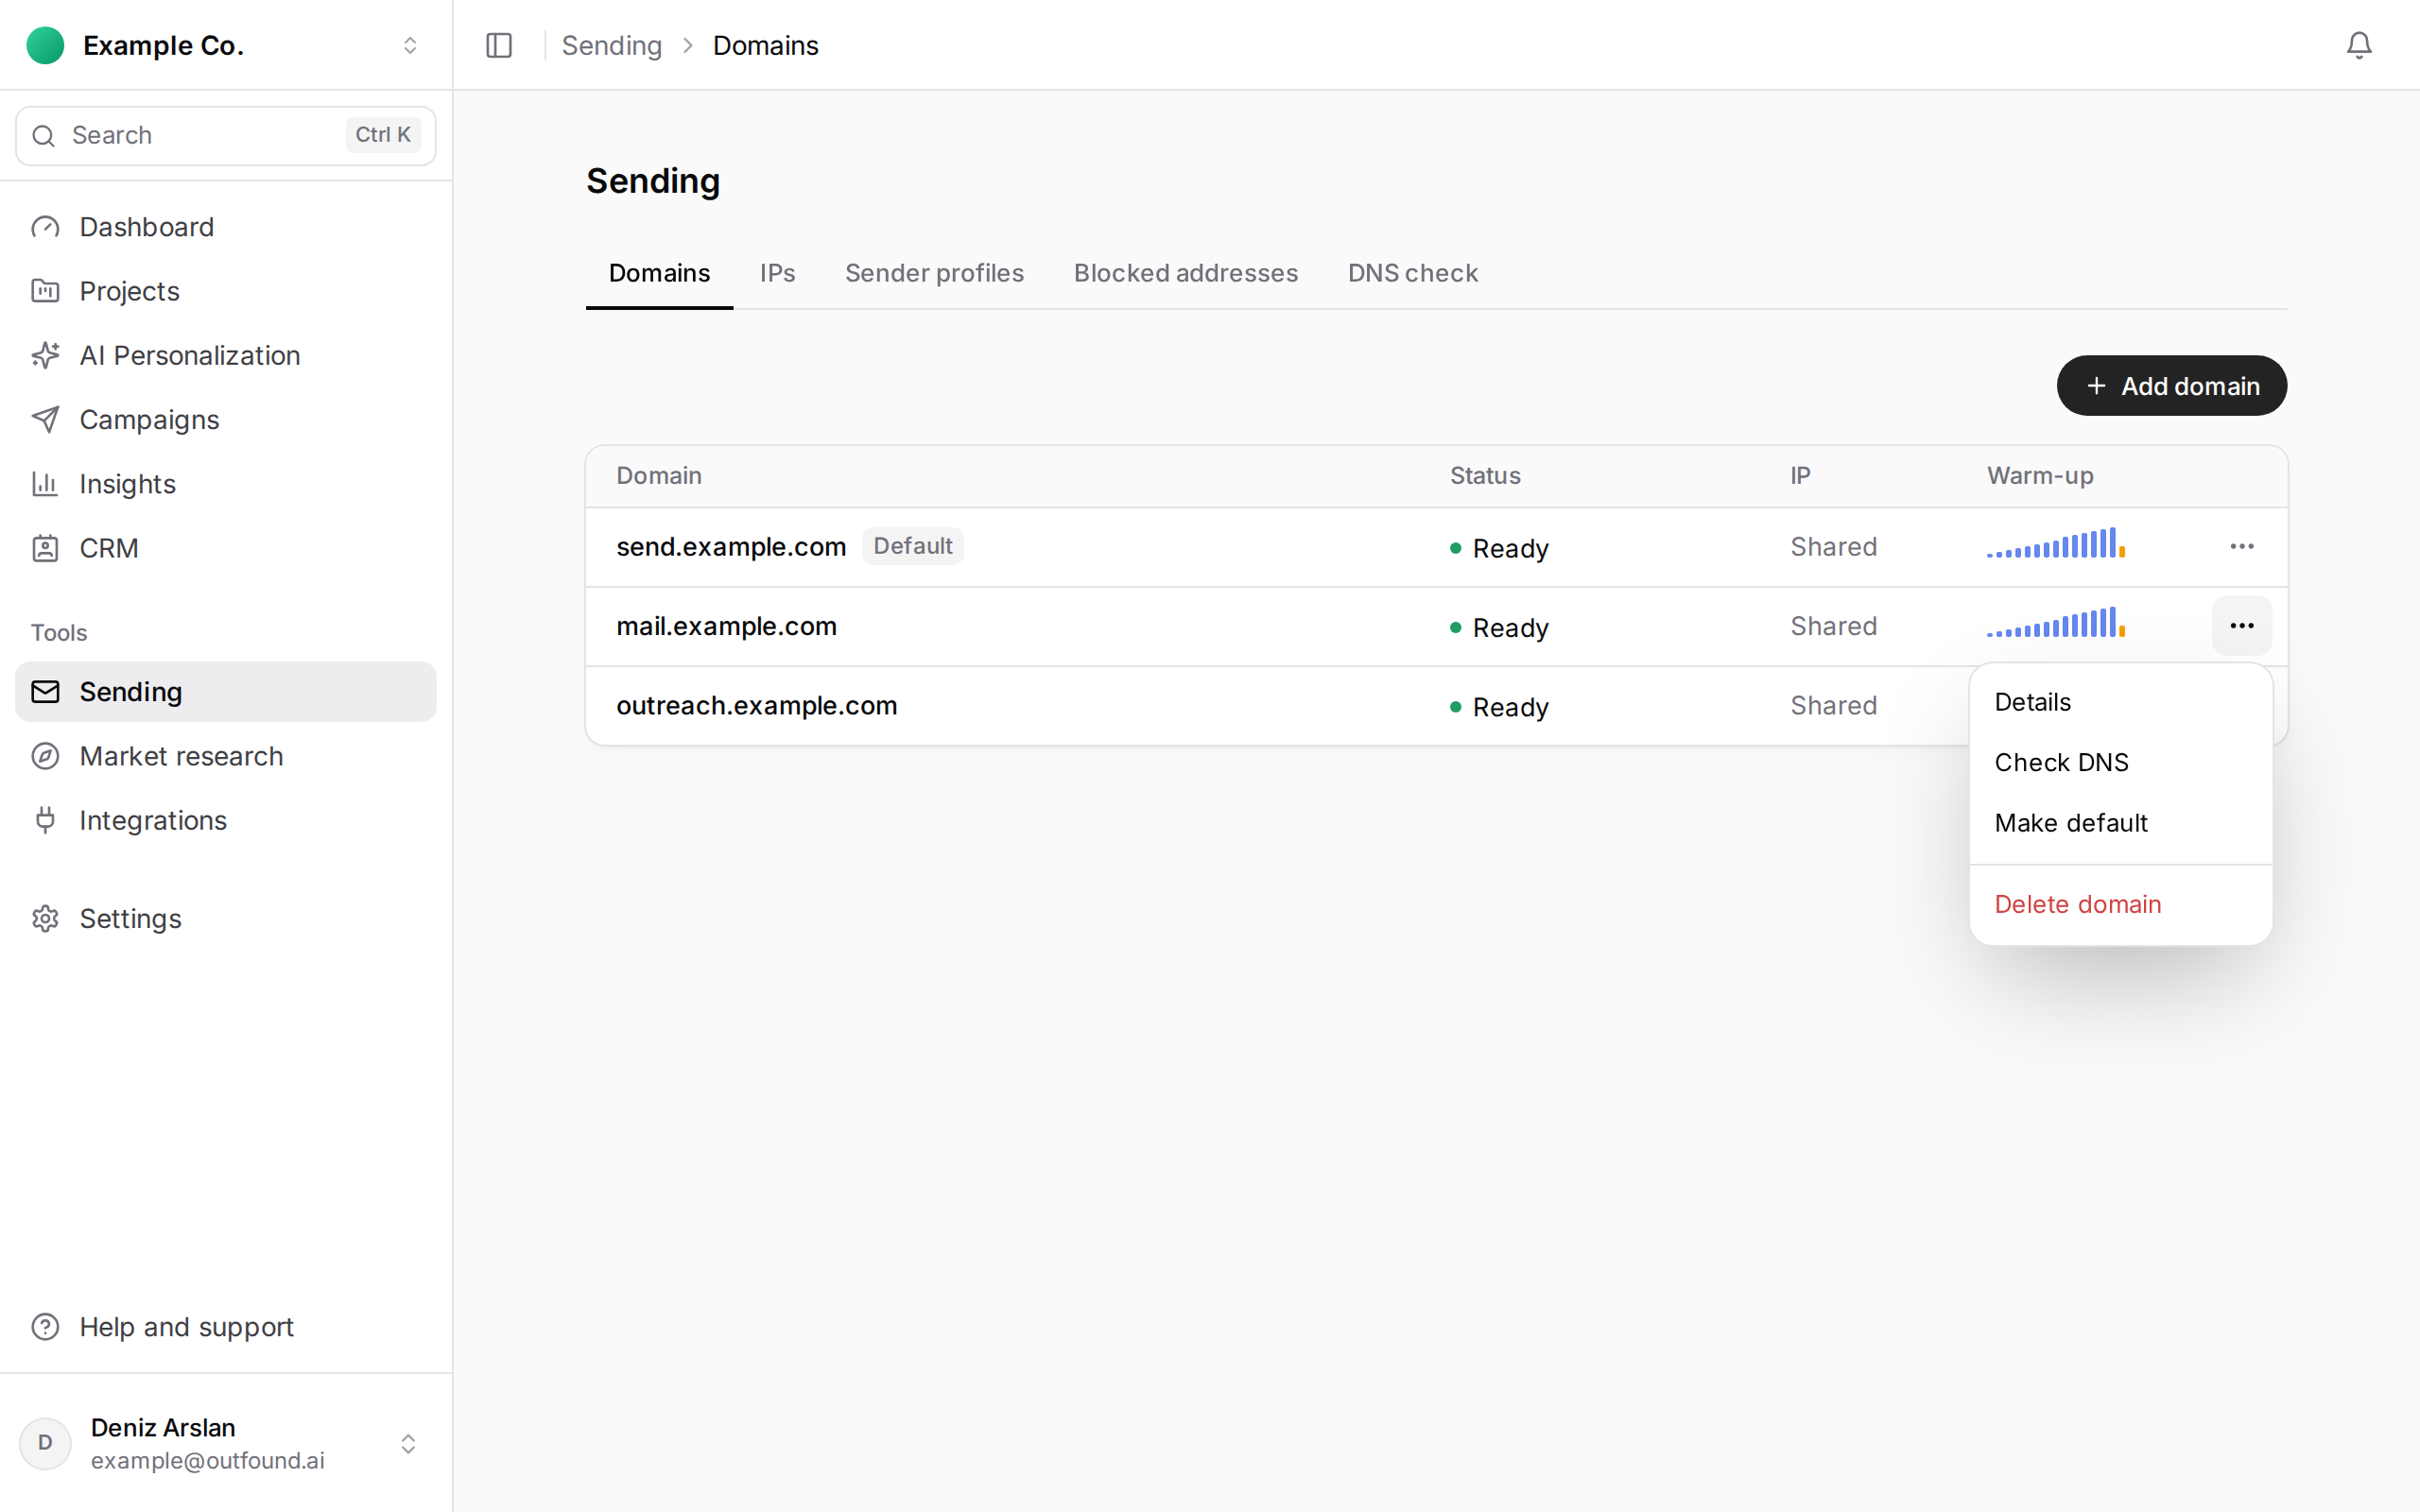2420x1512 pixels.
Task: Click the Projects folder icon
Action: pos(45,291)
